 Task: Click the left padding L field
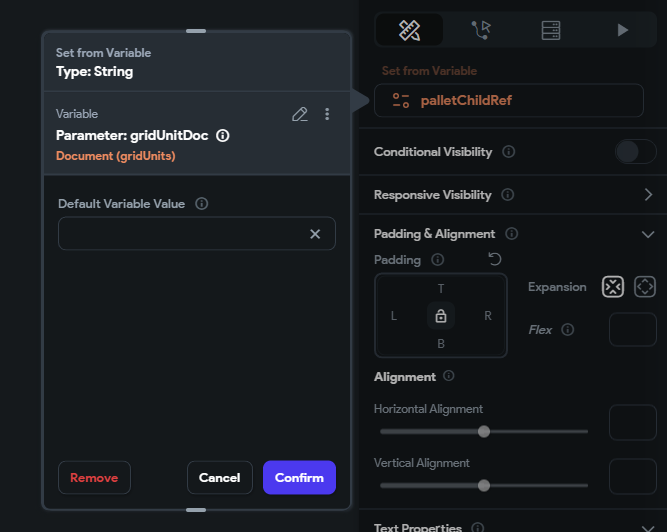393,316
